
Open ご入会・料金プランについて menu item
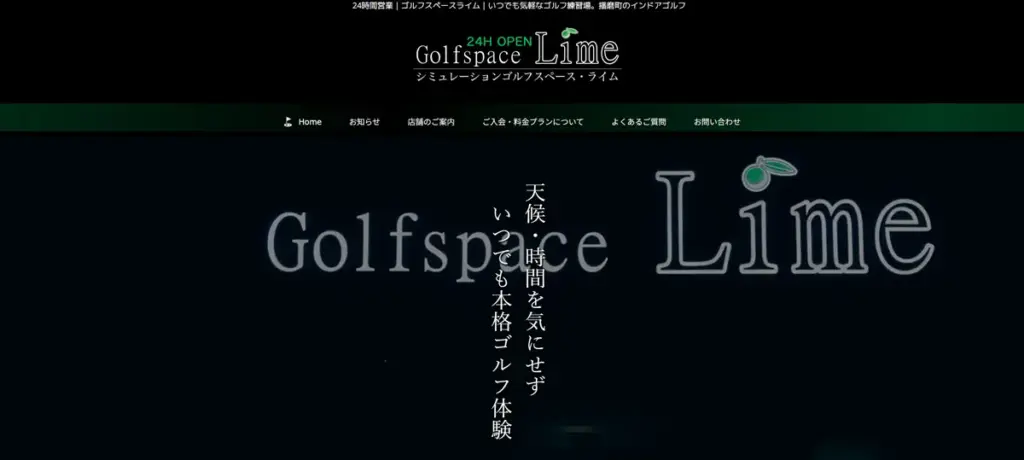pos(532,122)
